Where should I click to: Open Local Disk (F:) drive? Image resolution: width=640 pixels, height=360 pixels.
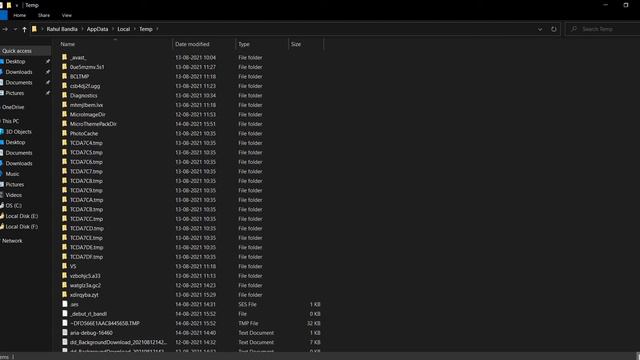click(x=22, y=227)
